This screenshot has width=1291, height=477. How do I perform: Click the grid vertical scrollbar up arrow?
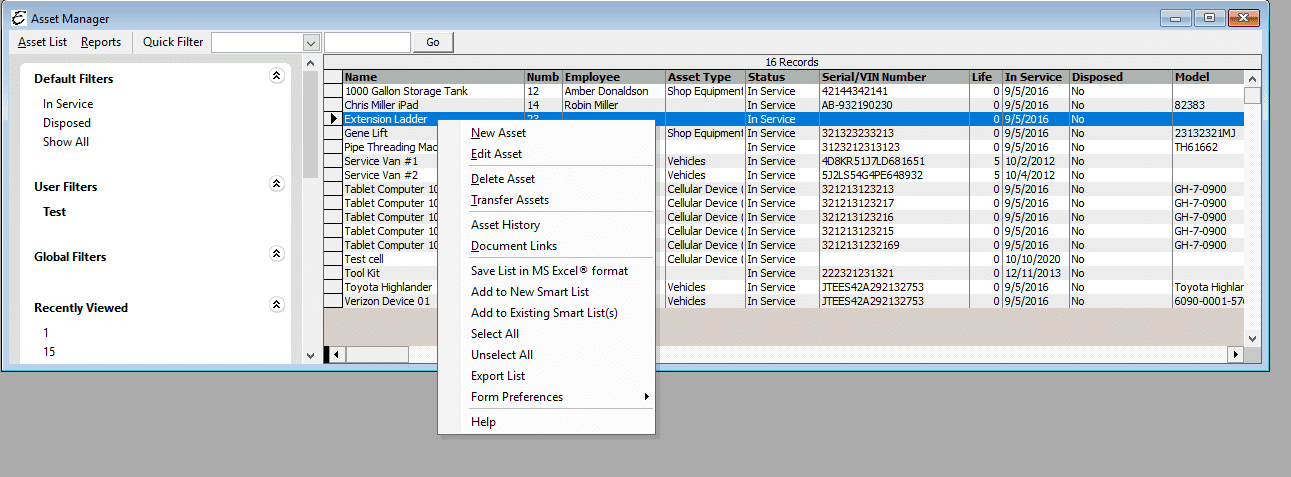click(x=1252, y=77)
